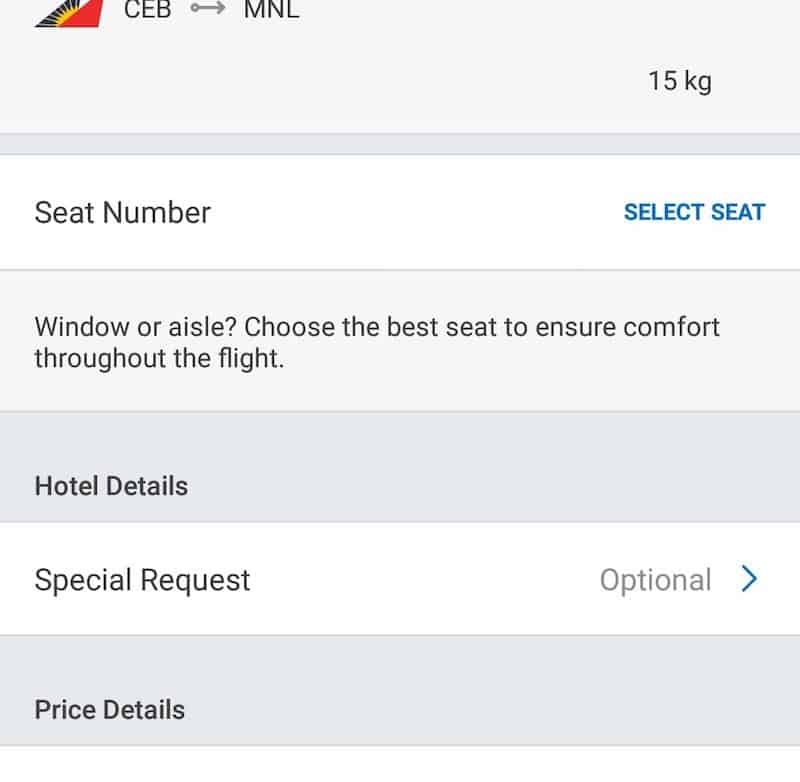Click the Price Details section header
Screen dimensions: 800x782
[x=110, y=710]
